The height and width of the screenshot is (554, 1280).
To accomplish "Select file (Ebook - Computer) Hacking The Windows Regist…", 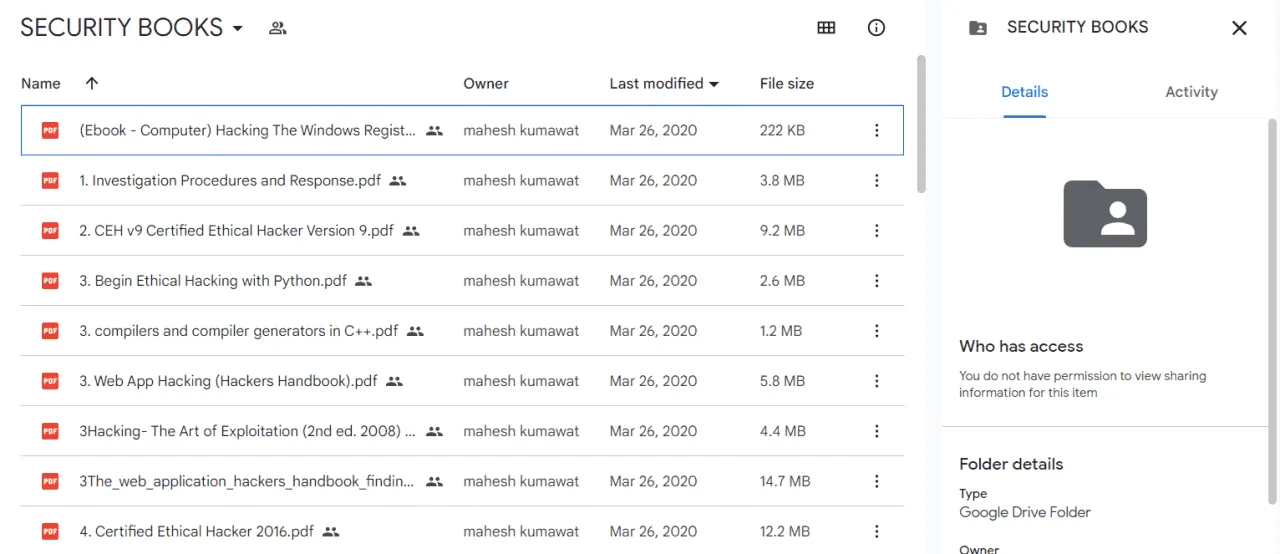I will point(462,130).
